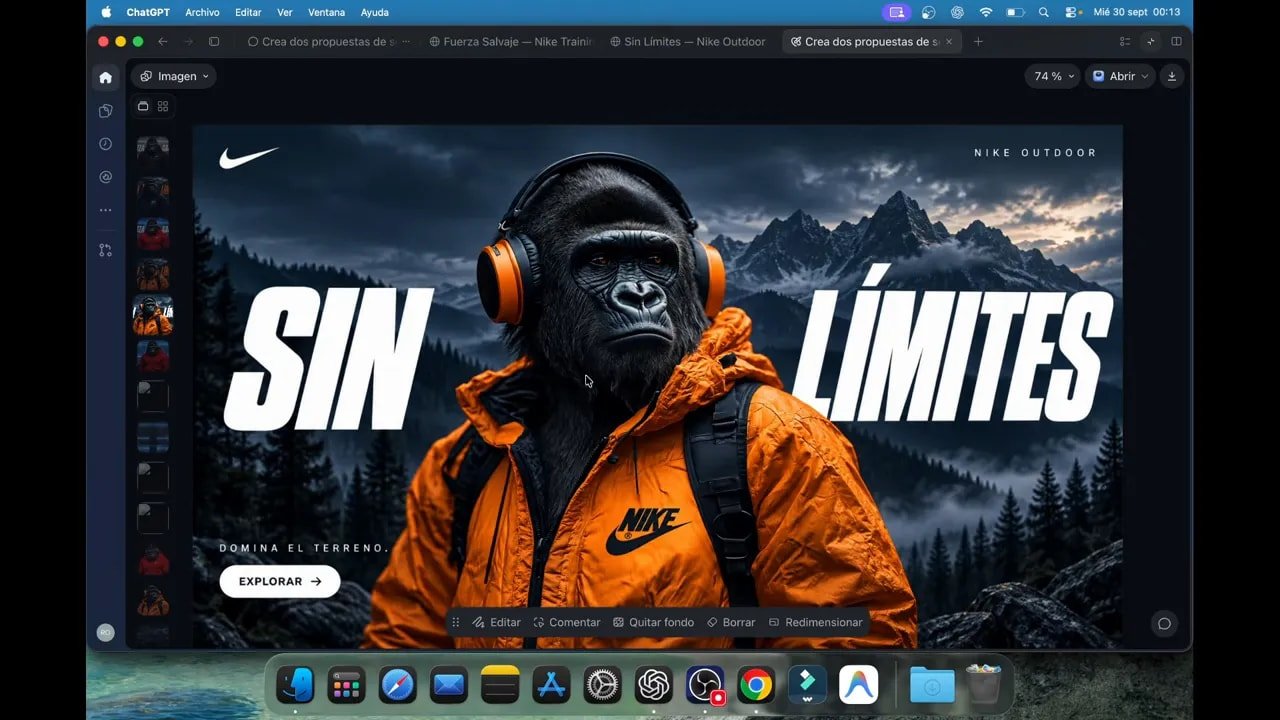The image size is (1280, 720).
Task: Switch to Fuerza Salvaje — Nike Training tab
Action: [x=510, y=42]
